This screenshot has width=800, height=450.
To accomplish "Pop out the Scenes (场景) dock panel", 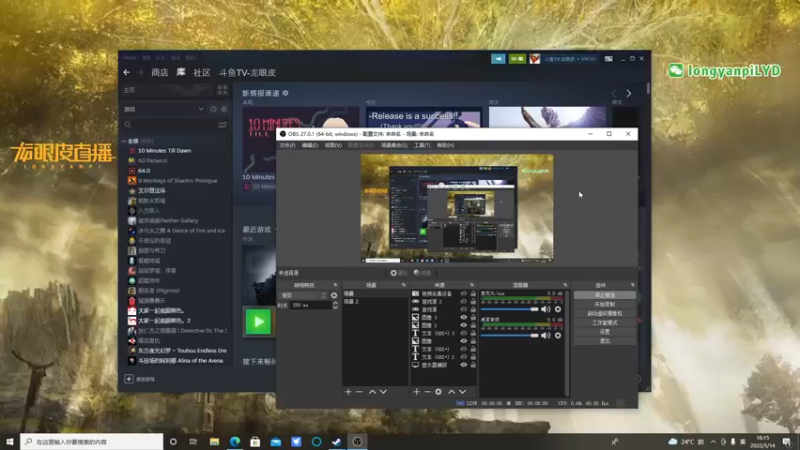I will click(x=404, y=285).
